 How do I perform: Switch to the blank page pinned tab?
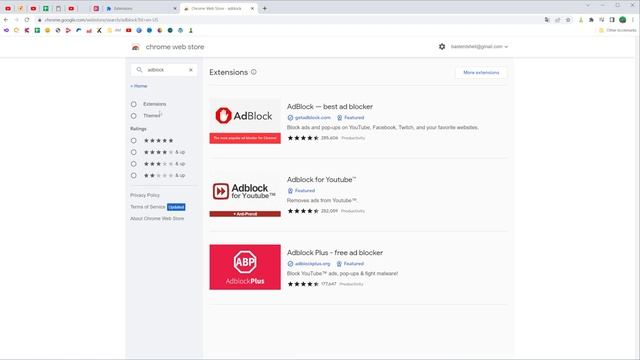58,8
